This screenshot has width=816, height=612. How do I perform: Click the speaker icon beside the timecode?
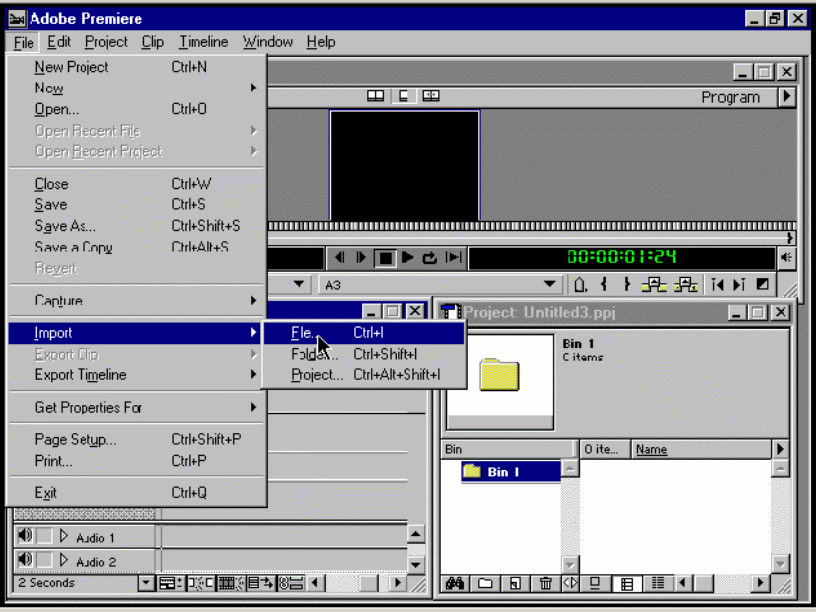point(786,258)
